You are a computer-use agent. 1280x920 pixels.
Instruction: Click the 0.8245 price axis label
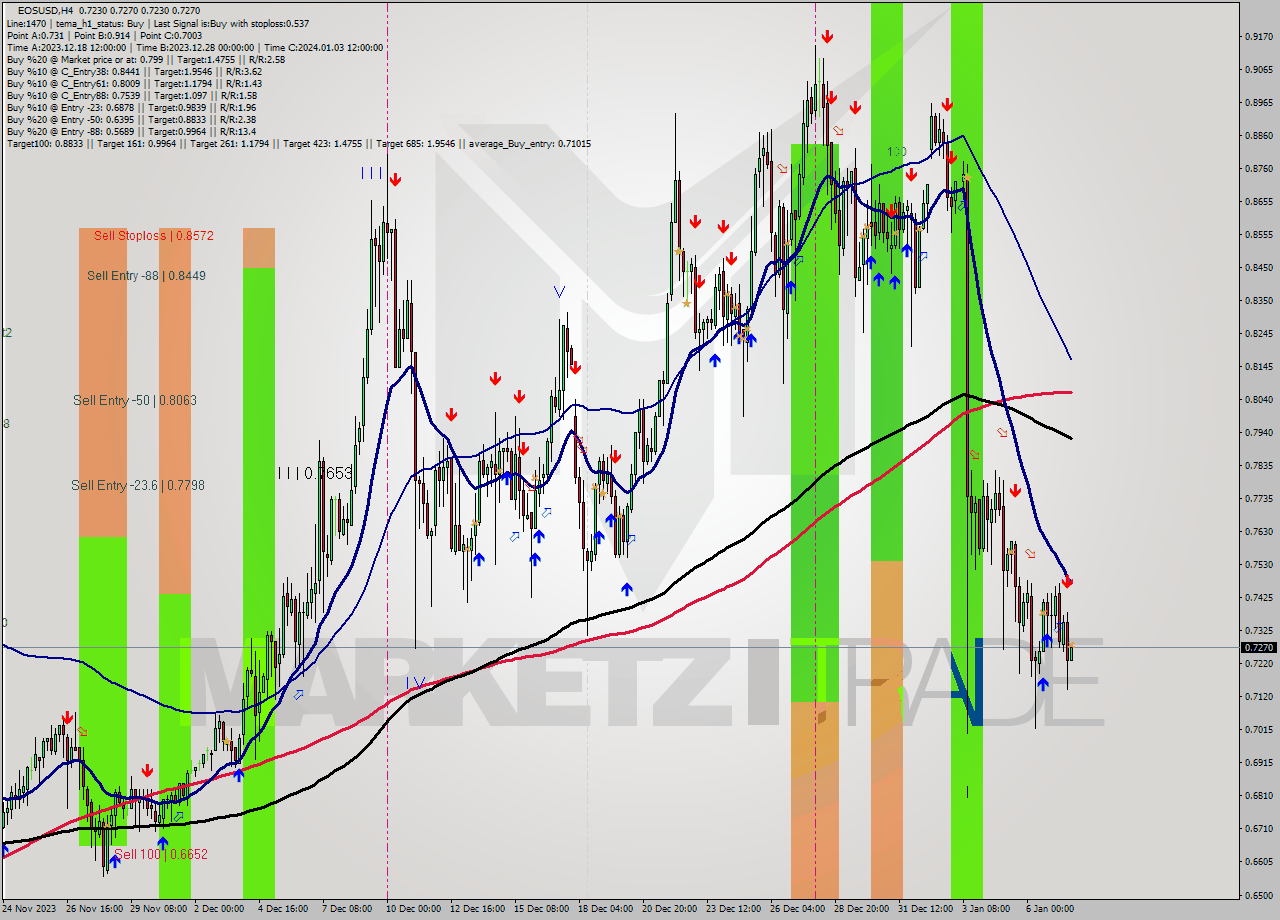click(1258, 334)
